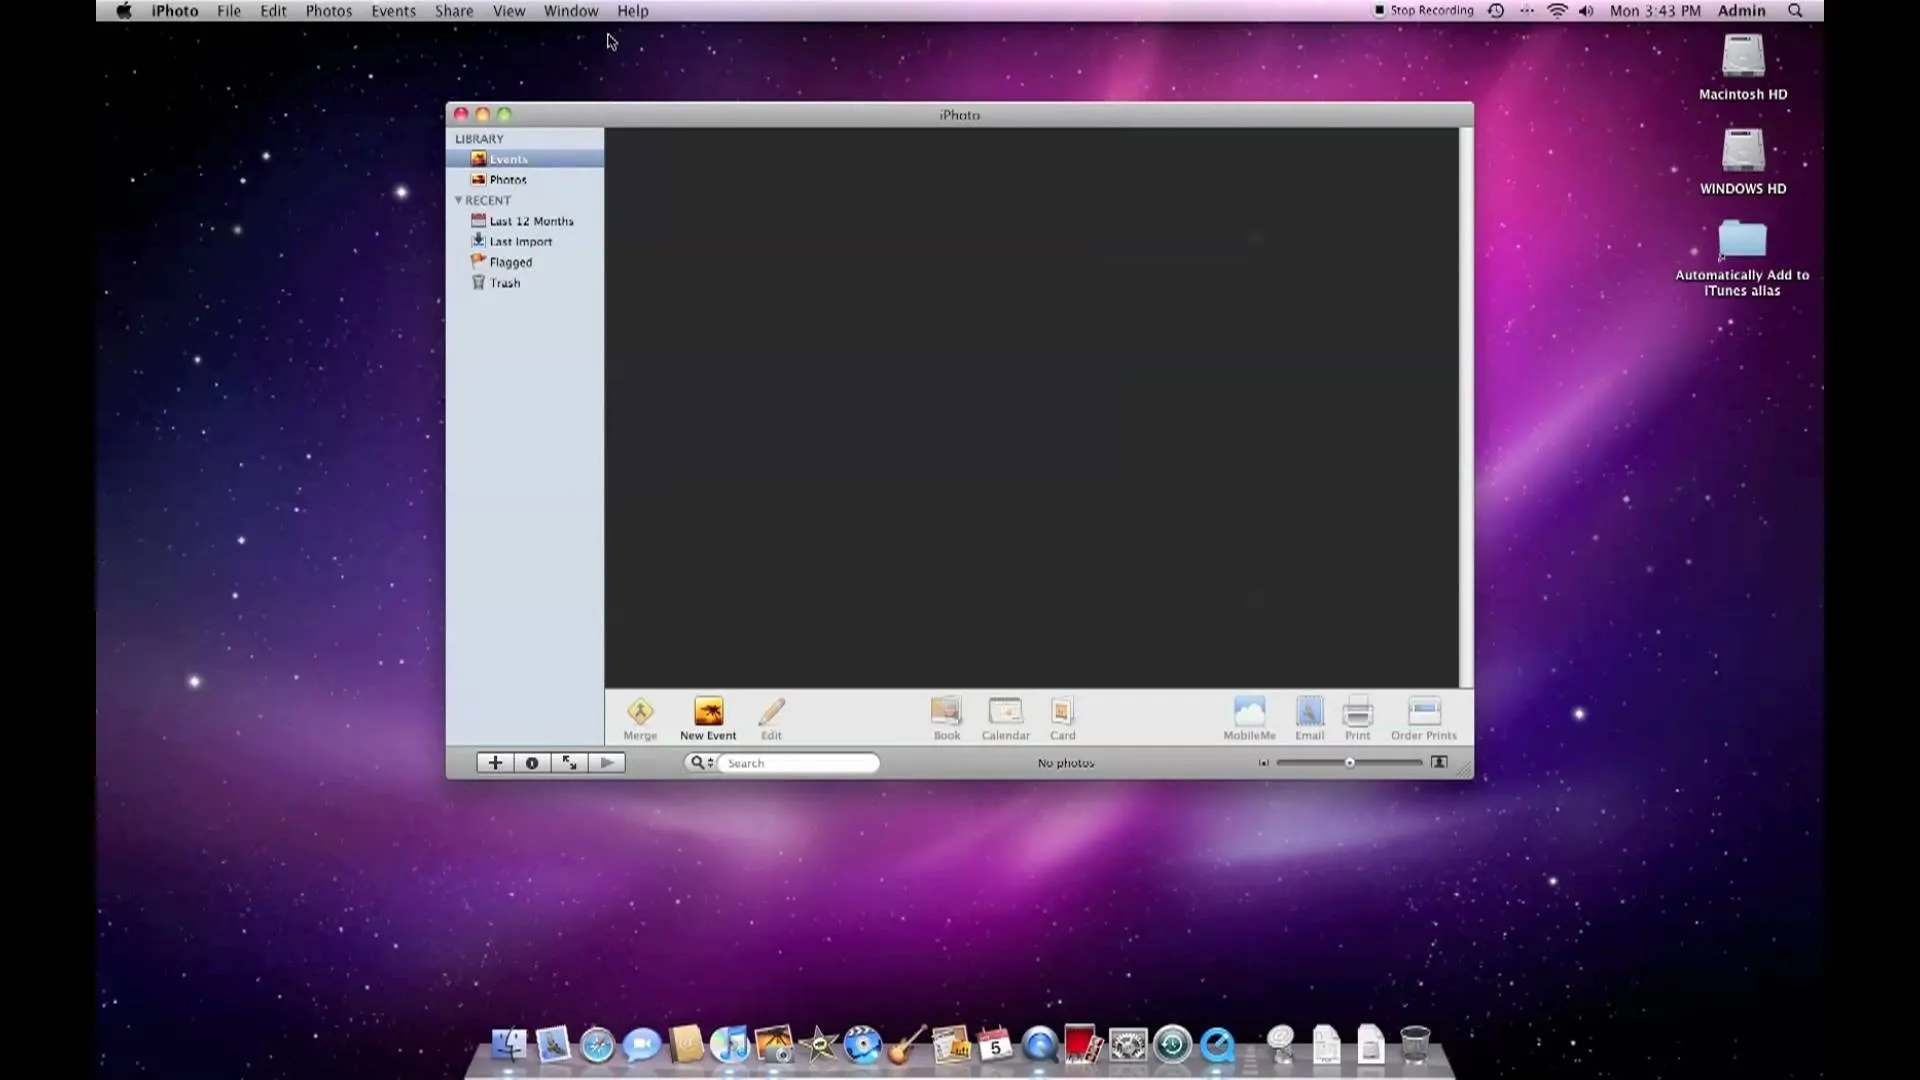
Task: Click the large thumbnail size icon
Action: coord(1439,762)
